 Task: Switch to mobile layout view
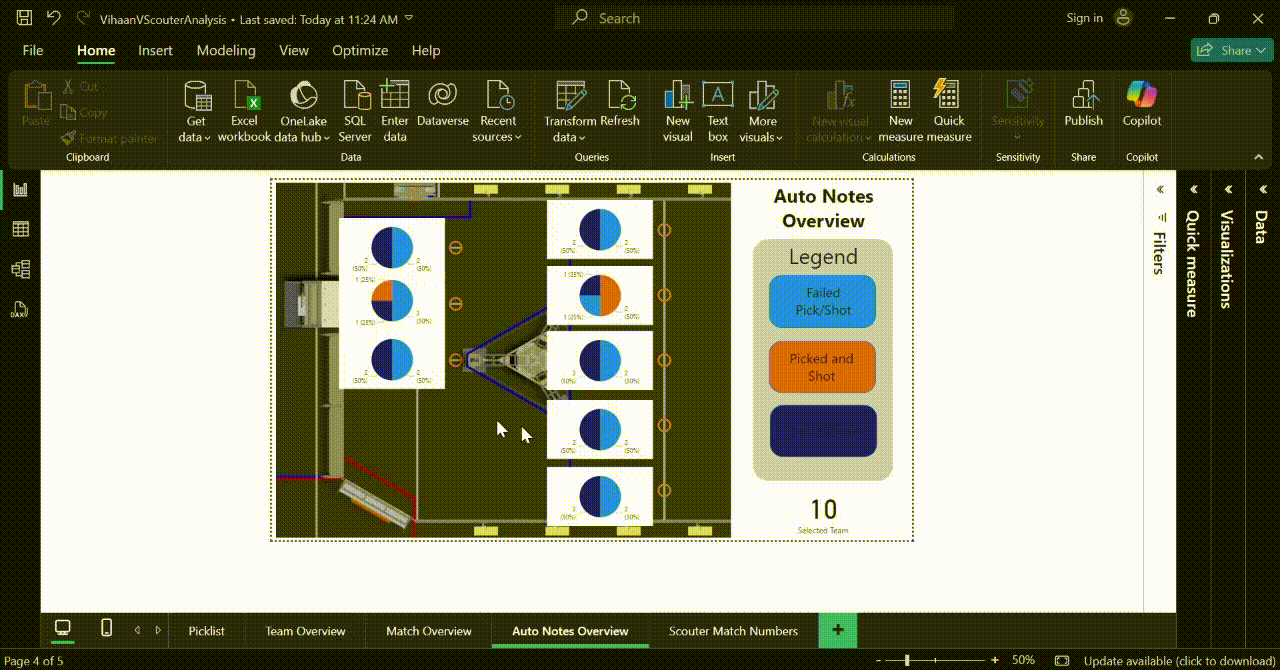pyautogui.click(x=107, y=628)
